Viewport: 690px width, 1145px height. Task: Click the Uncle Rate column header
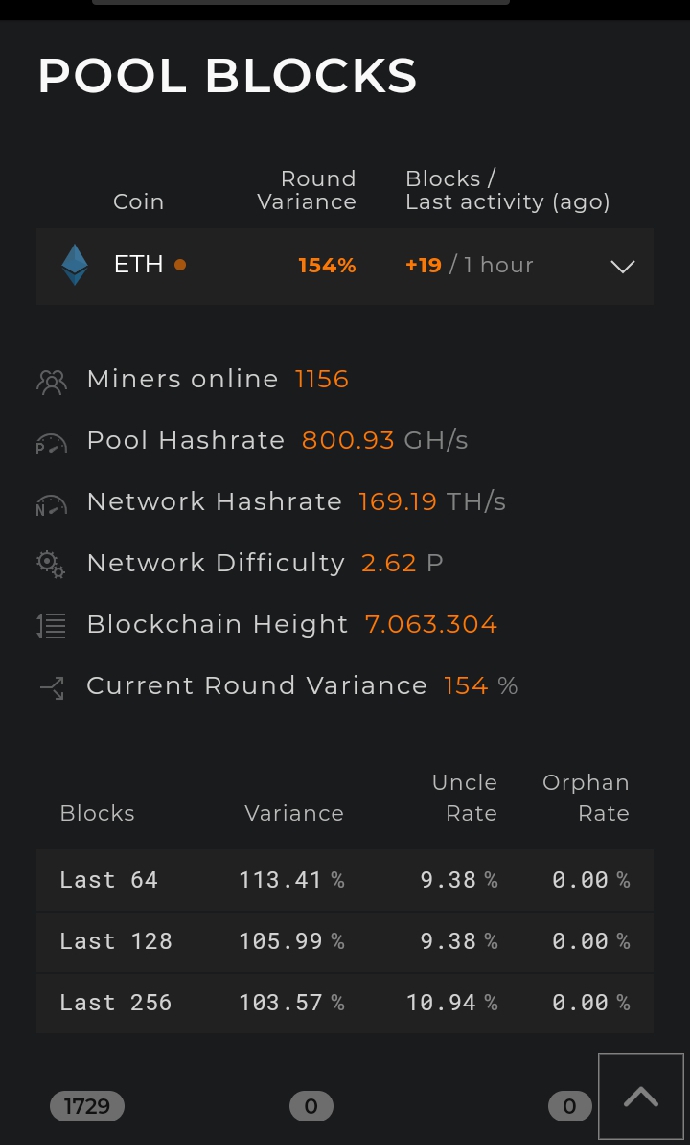pyautogui.click(x=464, y=797)
